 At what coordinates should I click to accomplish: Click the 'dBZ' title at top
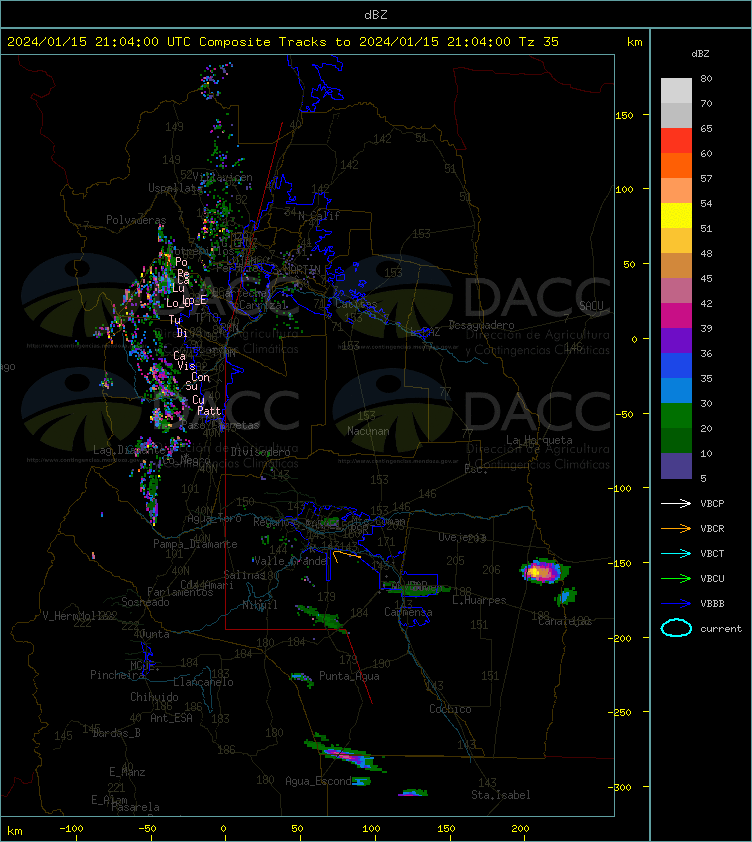pos(375,15)
